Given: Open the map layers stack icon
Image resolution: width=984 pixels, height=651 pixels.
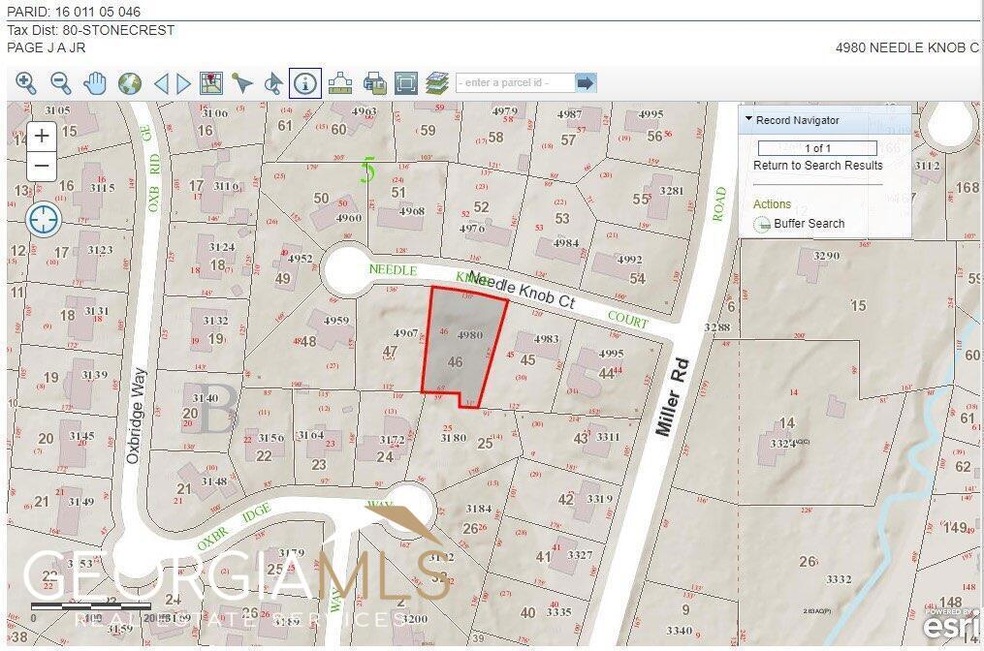Looking at the screenshot, I should 436,82.
